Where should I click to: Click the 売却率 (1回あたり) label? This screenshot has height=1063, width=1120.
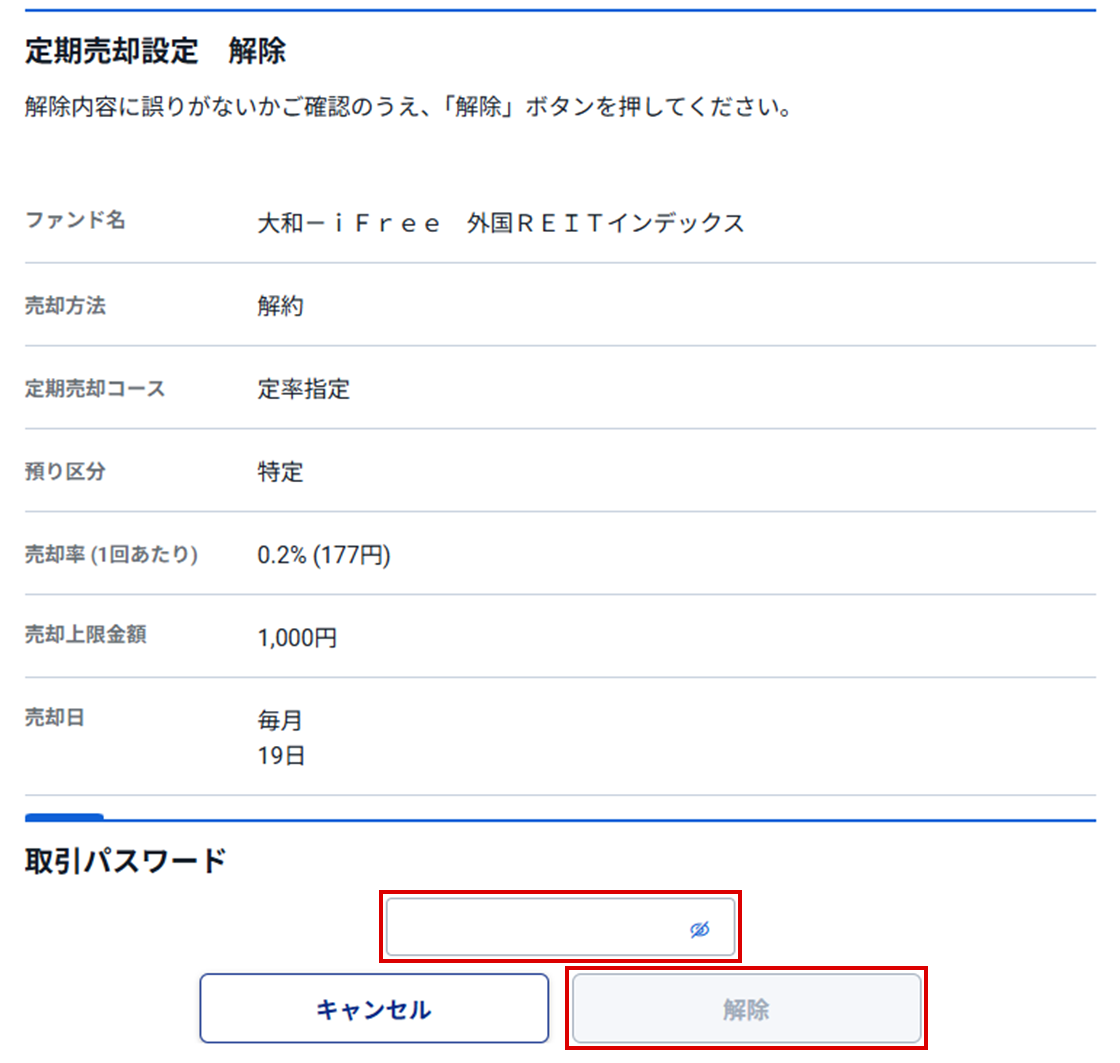coord(111,555)
